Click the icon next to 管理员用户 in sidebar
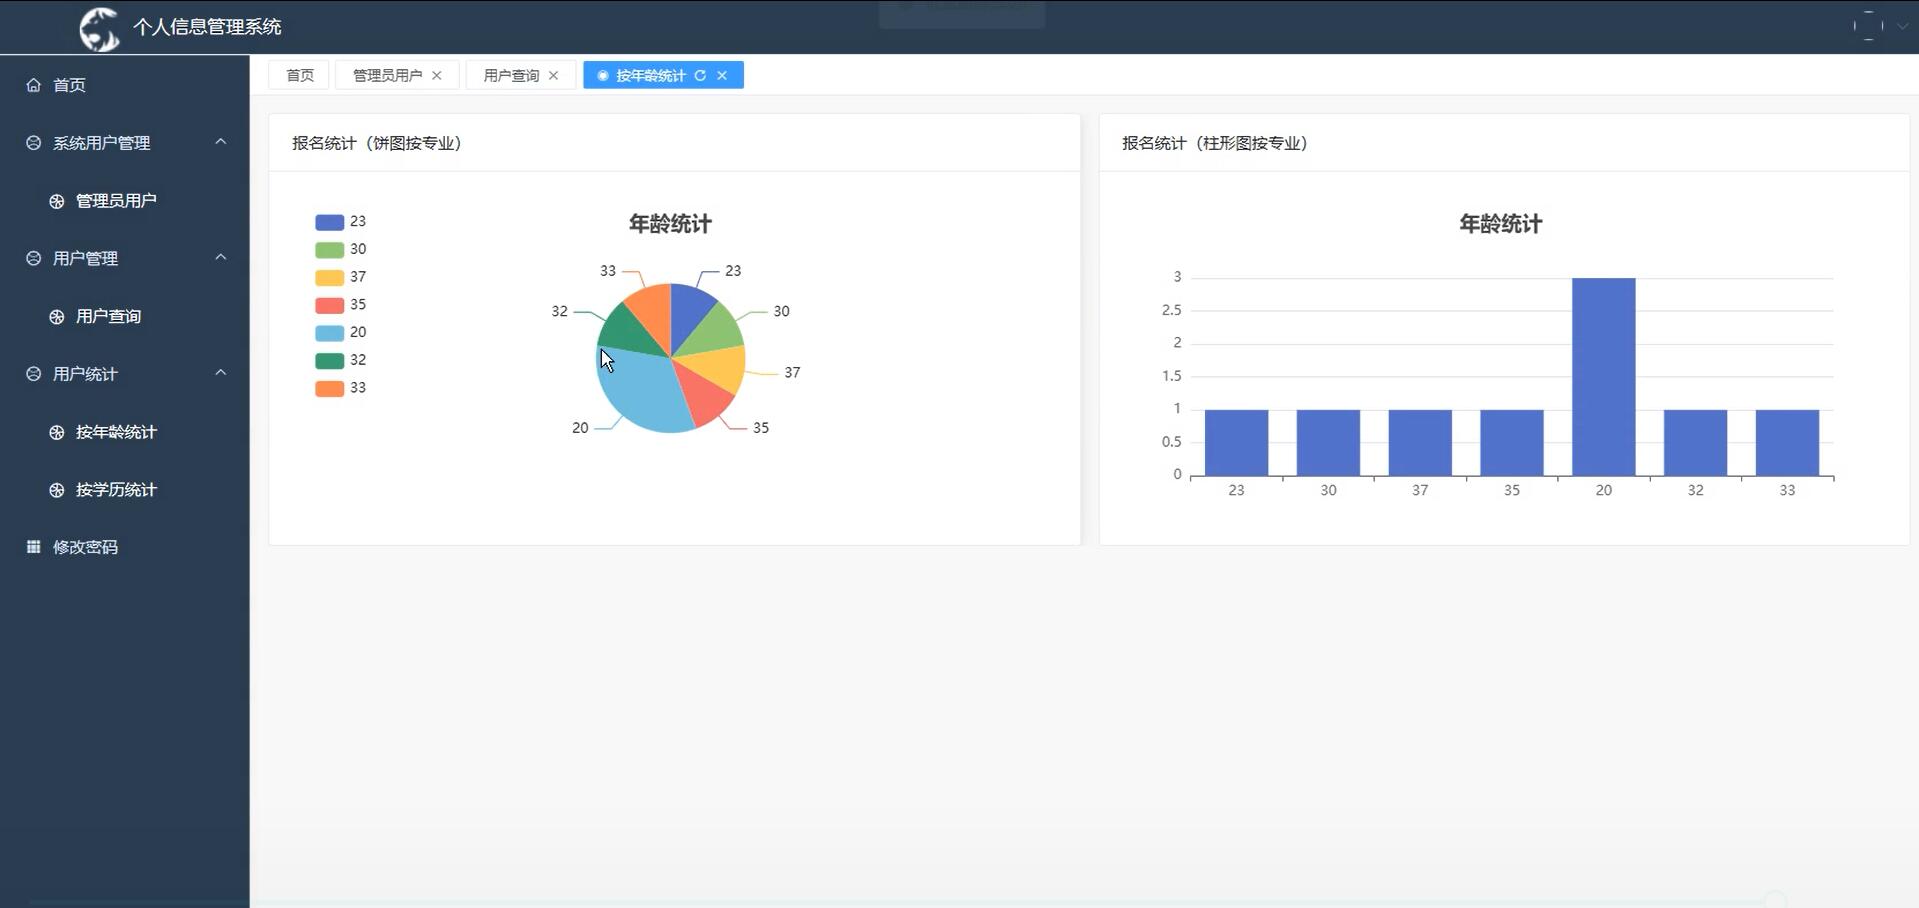 click(57, 201)
